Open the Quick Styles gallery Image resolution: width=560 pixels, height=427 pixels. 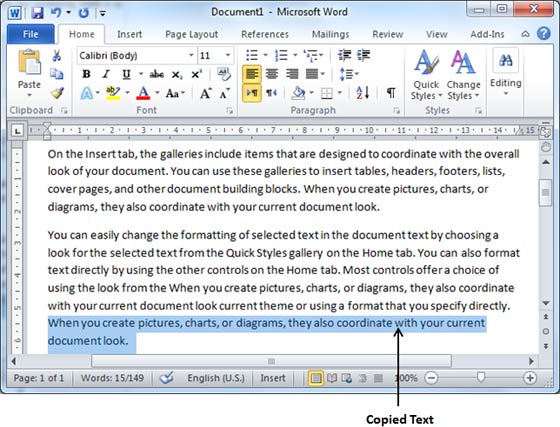[426, 75]
